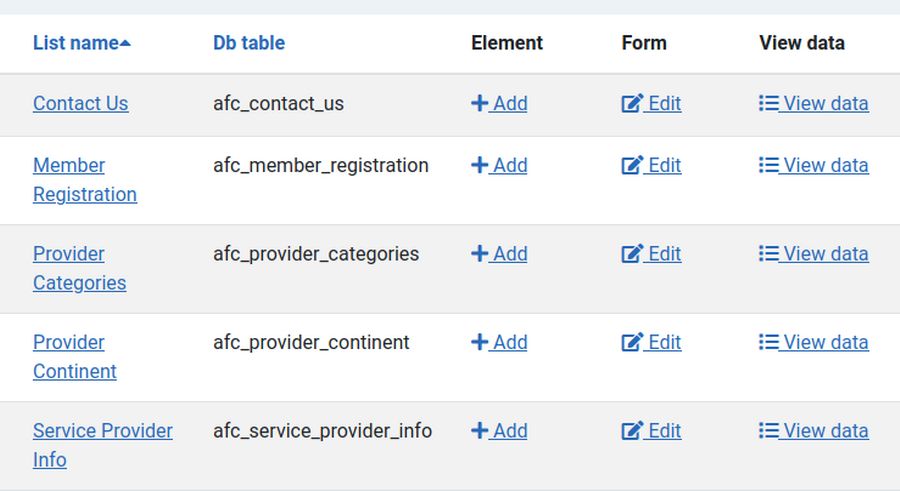Sort by Db table column header
The image size is (900, 491).
(x=249, y=43)
